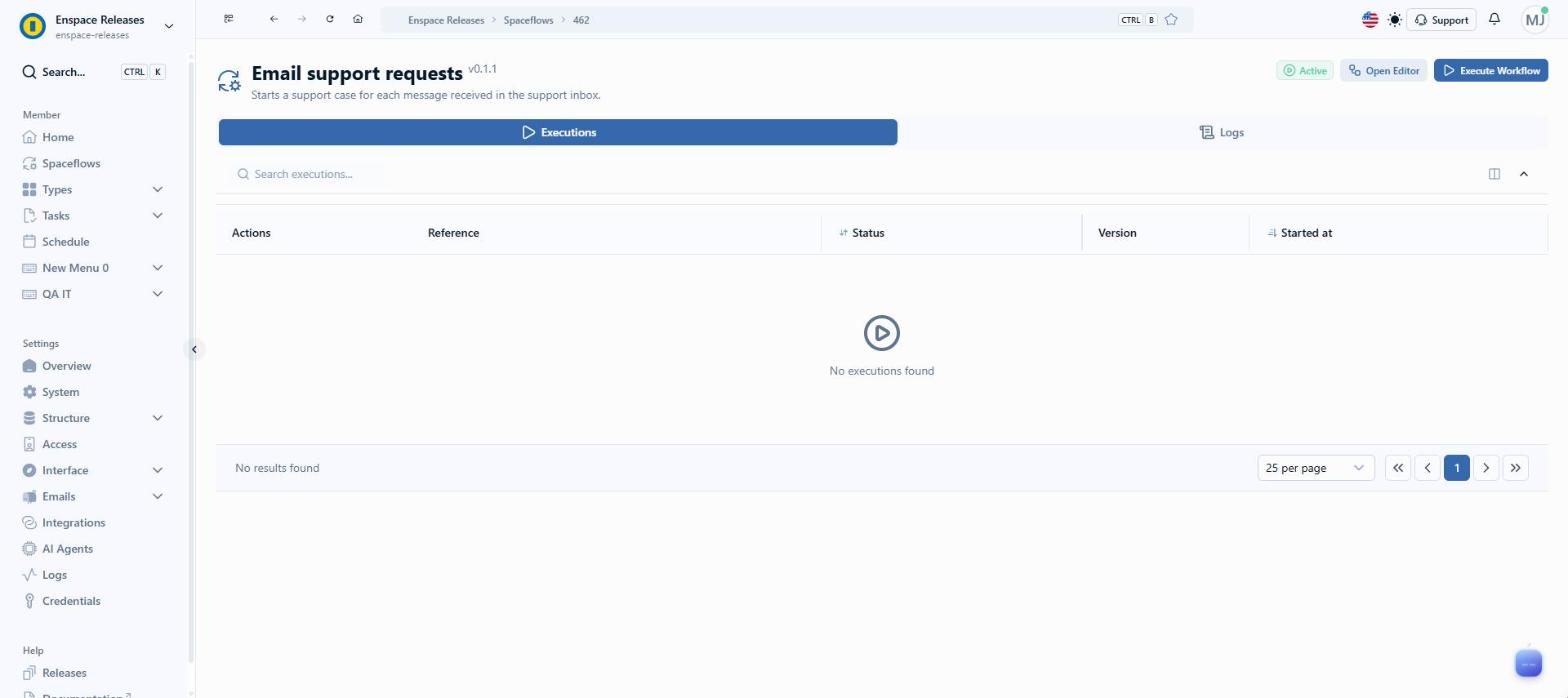Collapse the sidebar with arrow handle

[194, 349]
